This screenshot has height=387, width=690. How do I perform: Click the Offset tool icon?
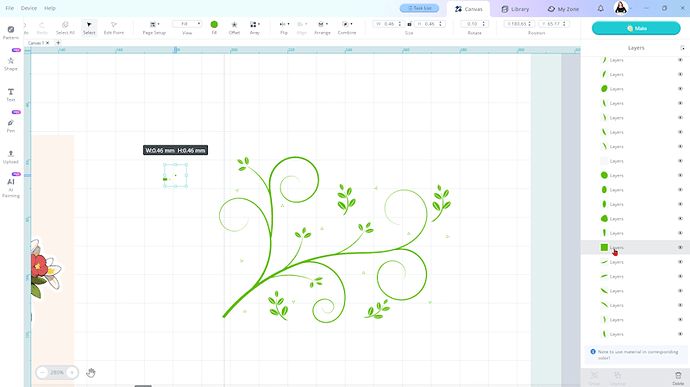234,28
